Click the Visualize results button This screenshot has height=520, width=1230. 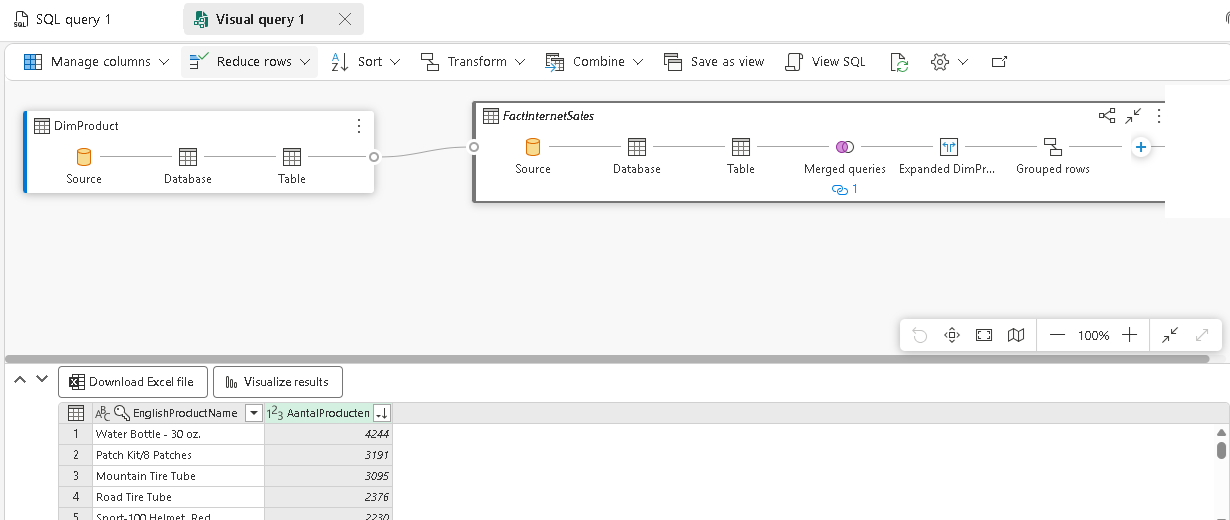(278, 382)
